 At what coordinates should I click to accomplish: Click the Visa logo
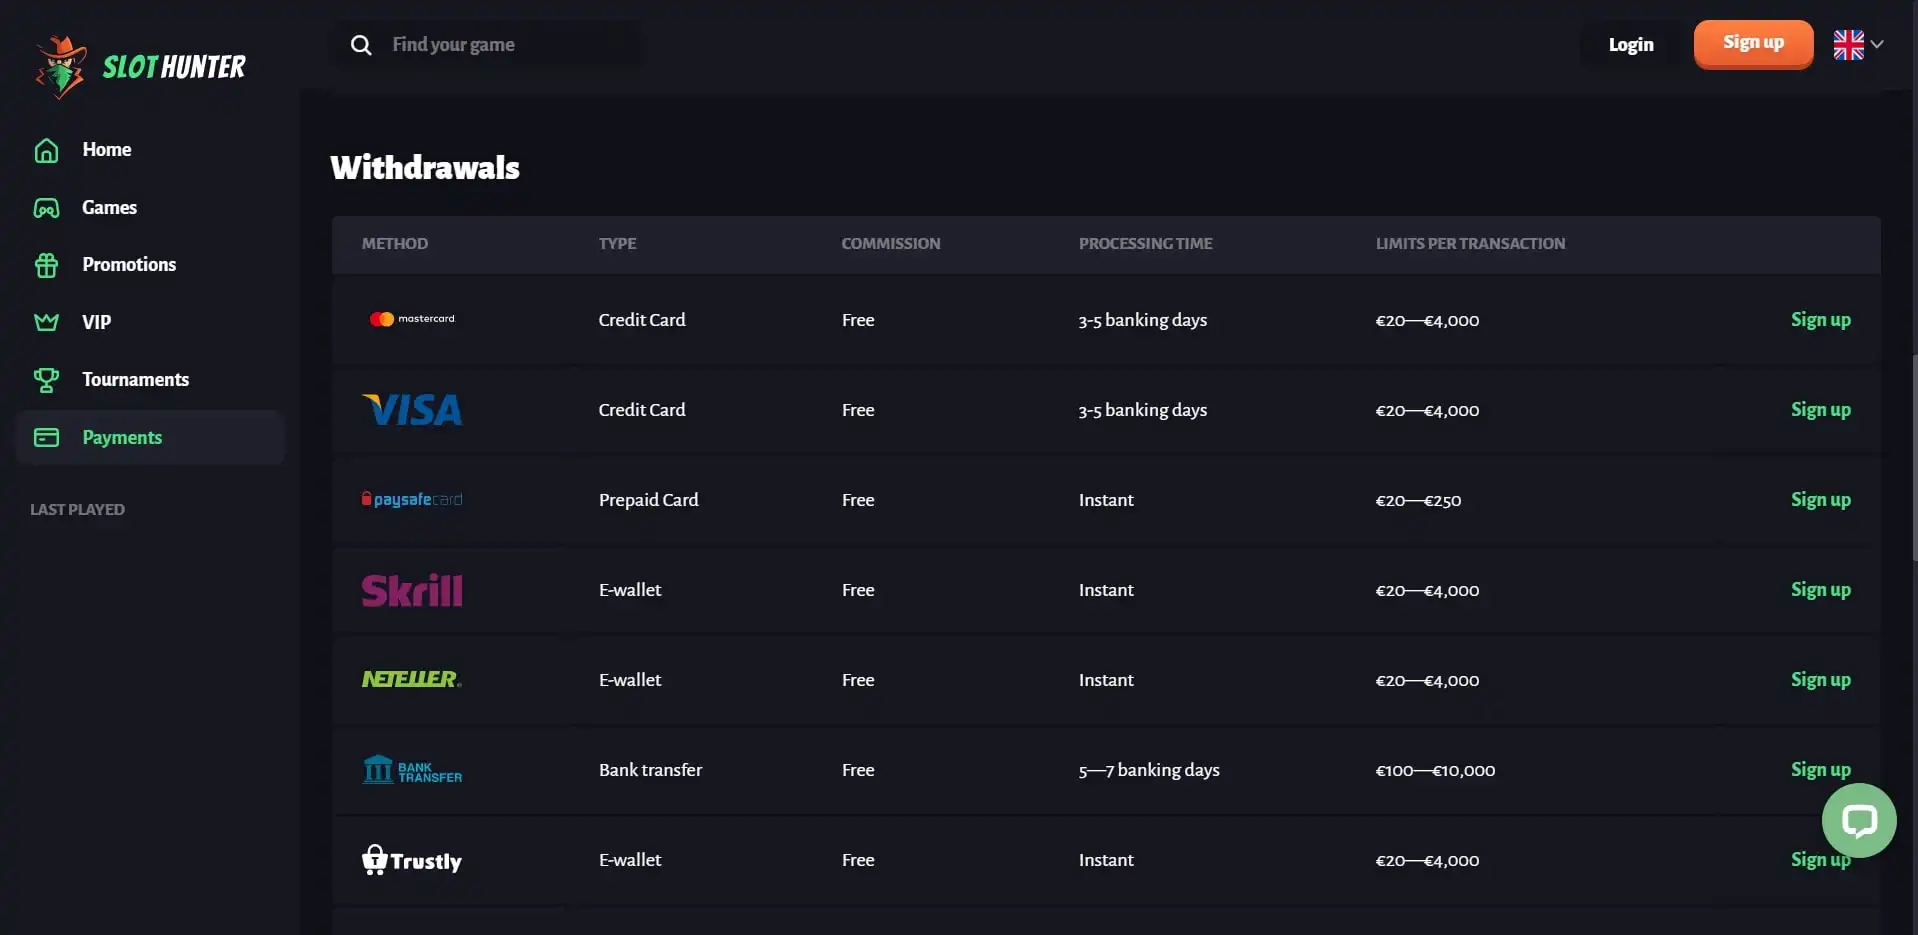pos(411,410)
